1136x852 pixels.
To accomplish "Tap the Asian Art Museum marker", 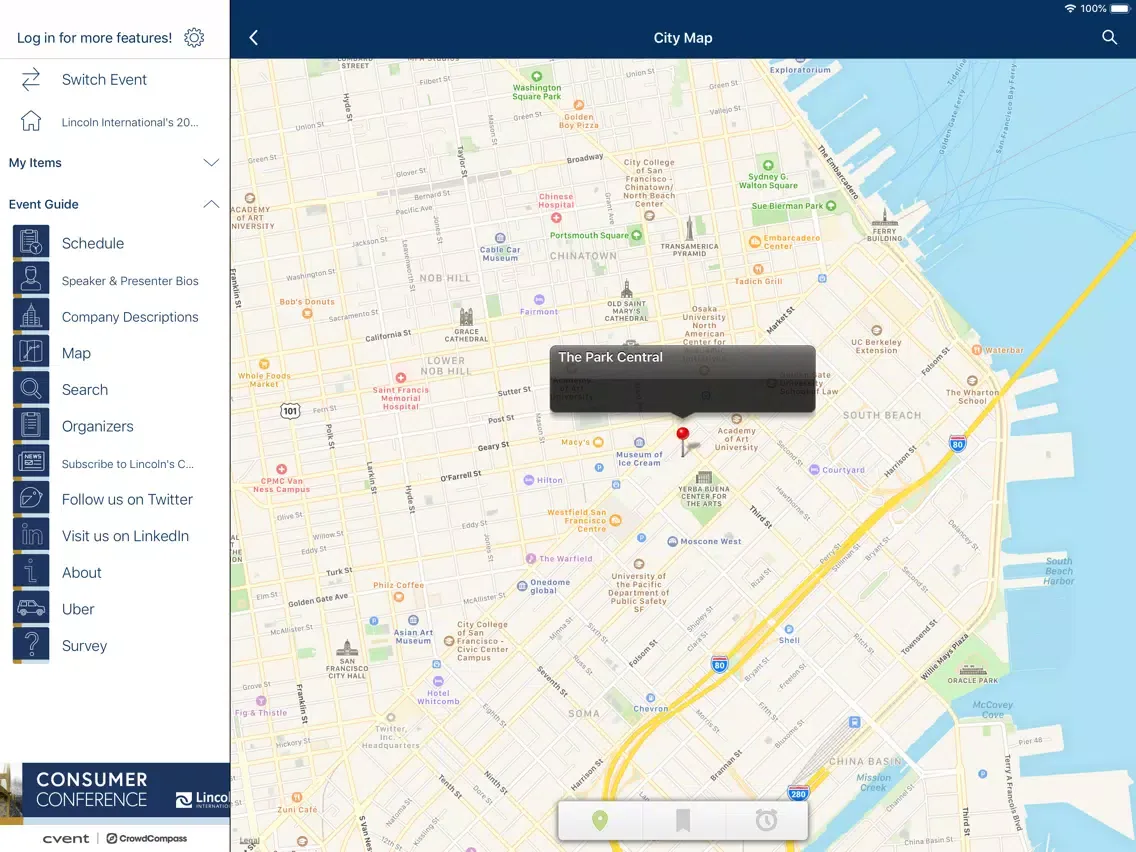I will coord(413,620).
